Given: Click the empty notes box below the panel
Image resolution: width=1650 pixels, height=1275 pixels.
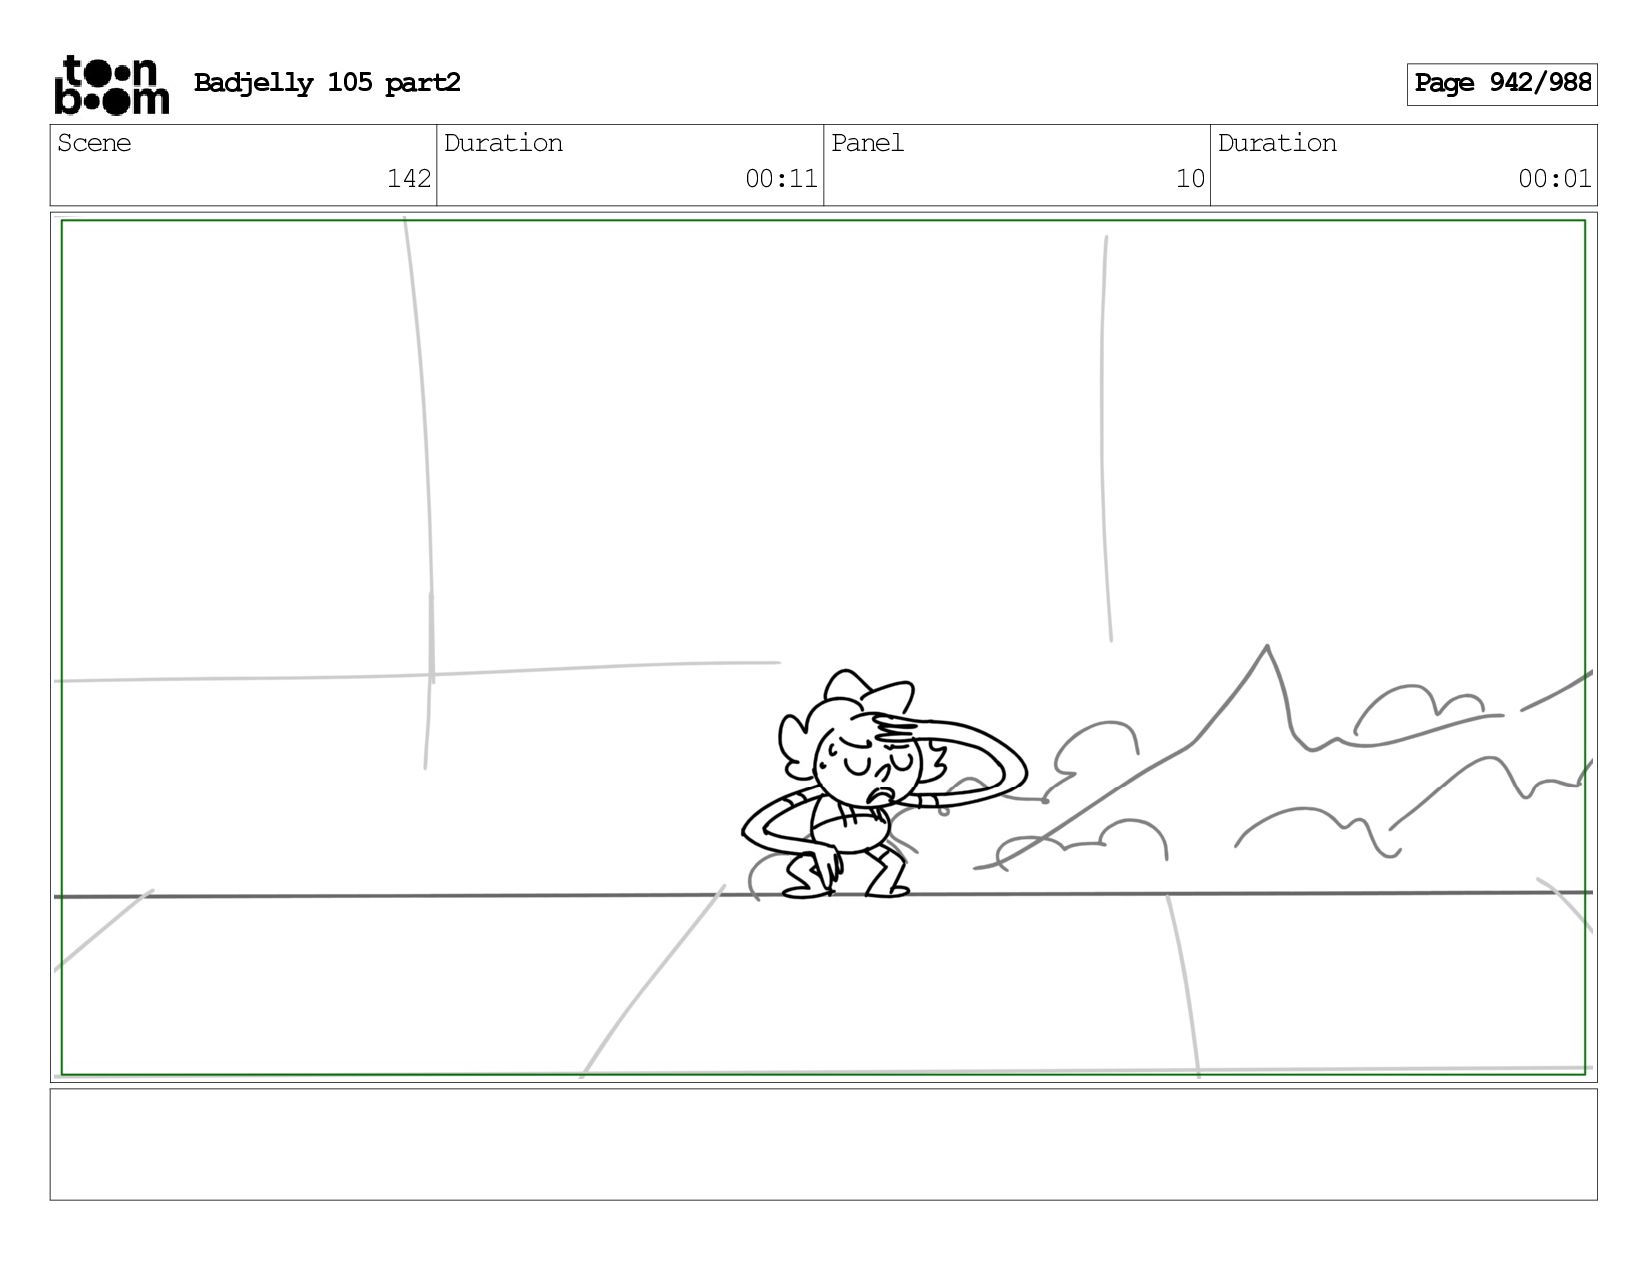Looking at the screenshot, I should pyautogui.click(x=823, y=1144).
